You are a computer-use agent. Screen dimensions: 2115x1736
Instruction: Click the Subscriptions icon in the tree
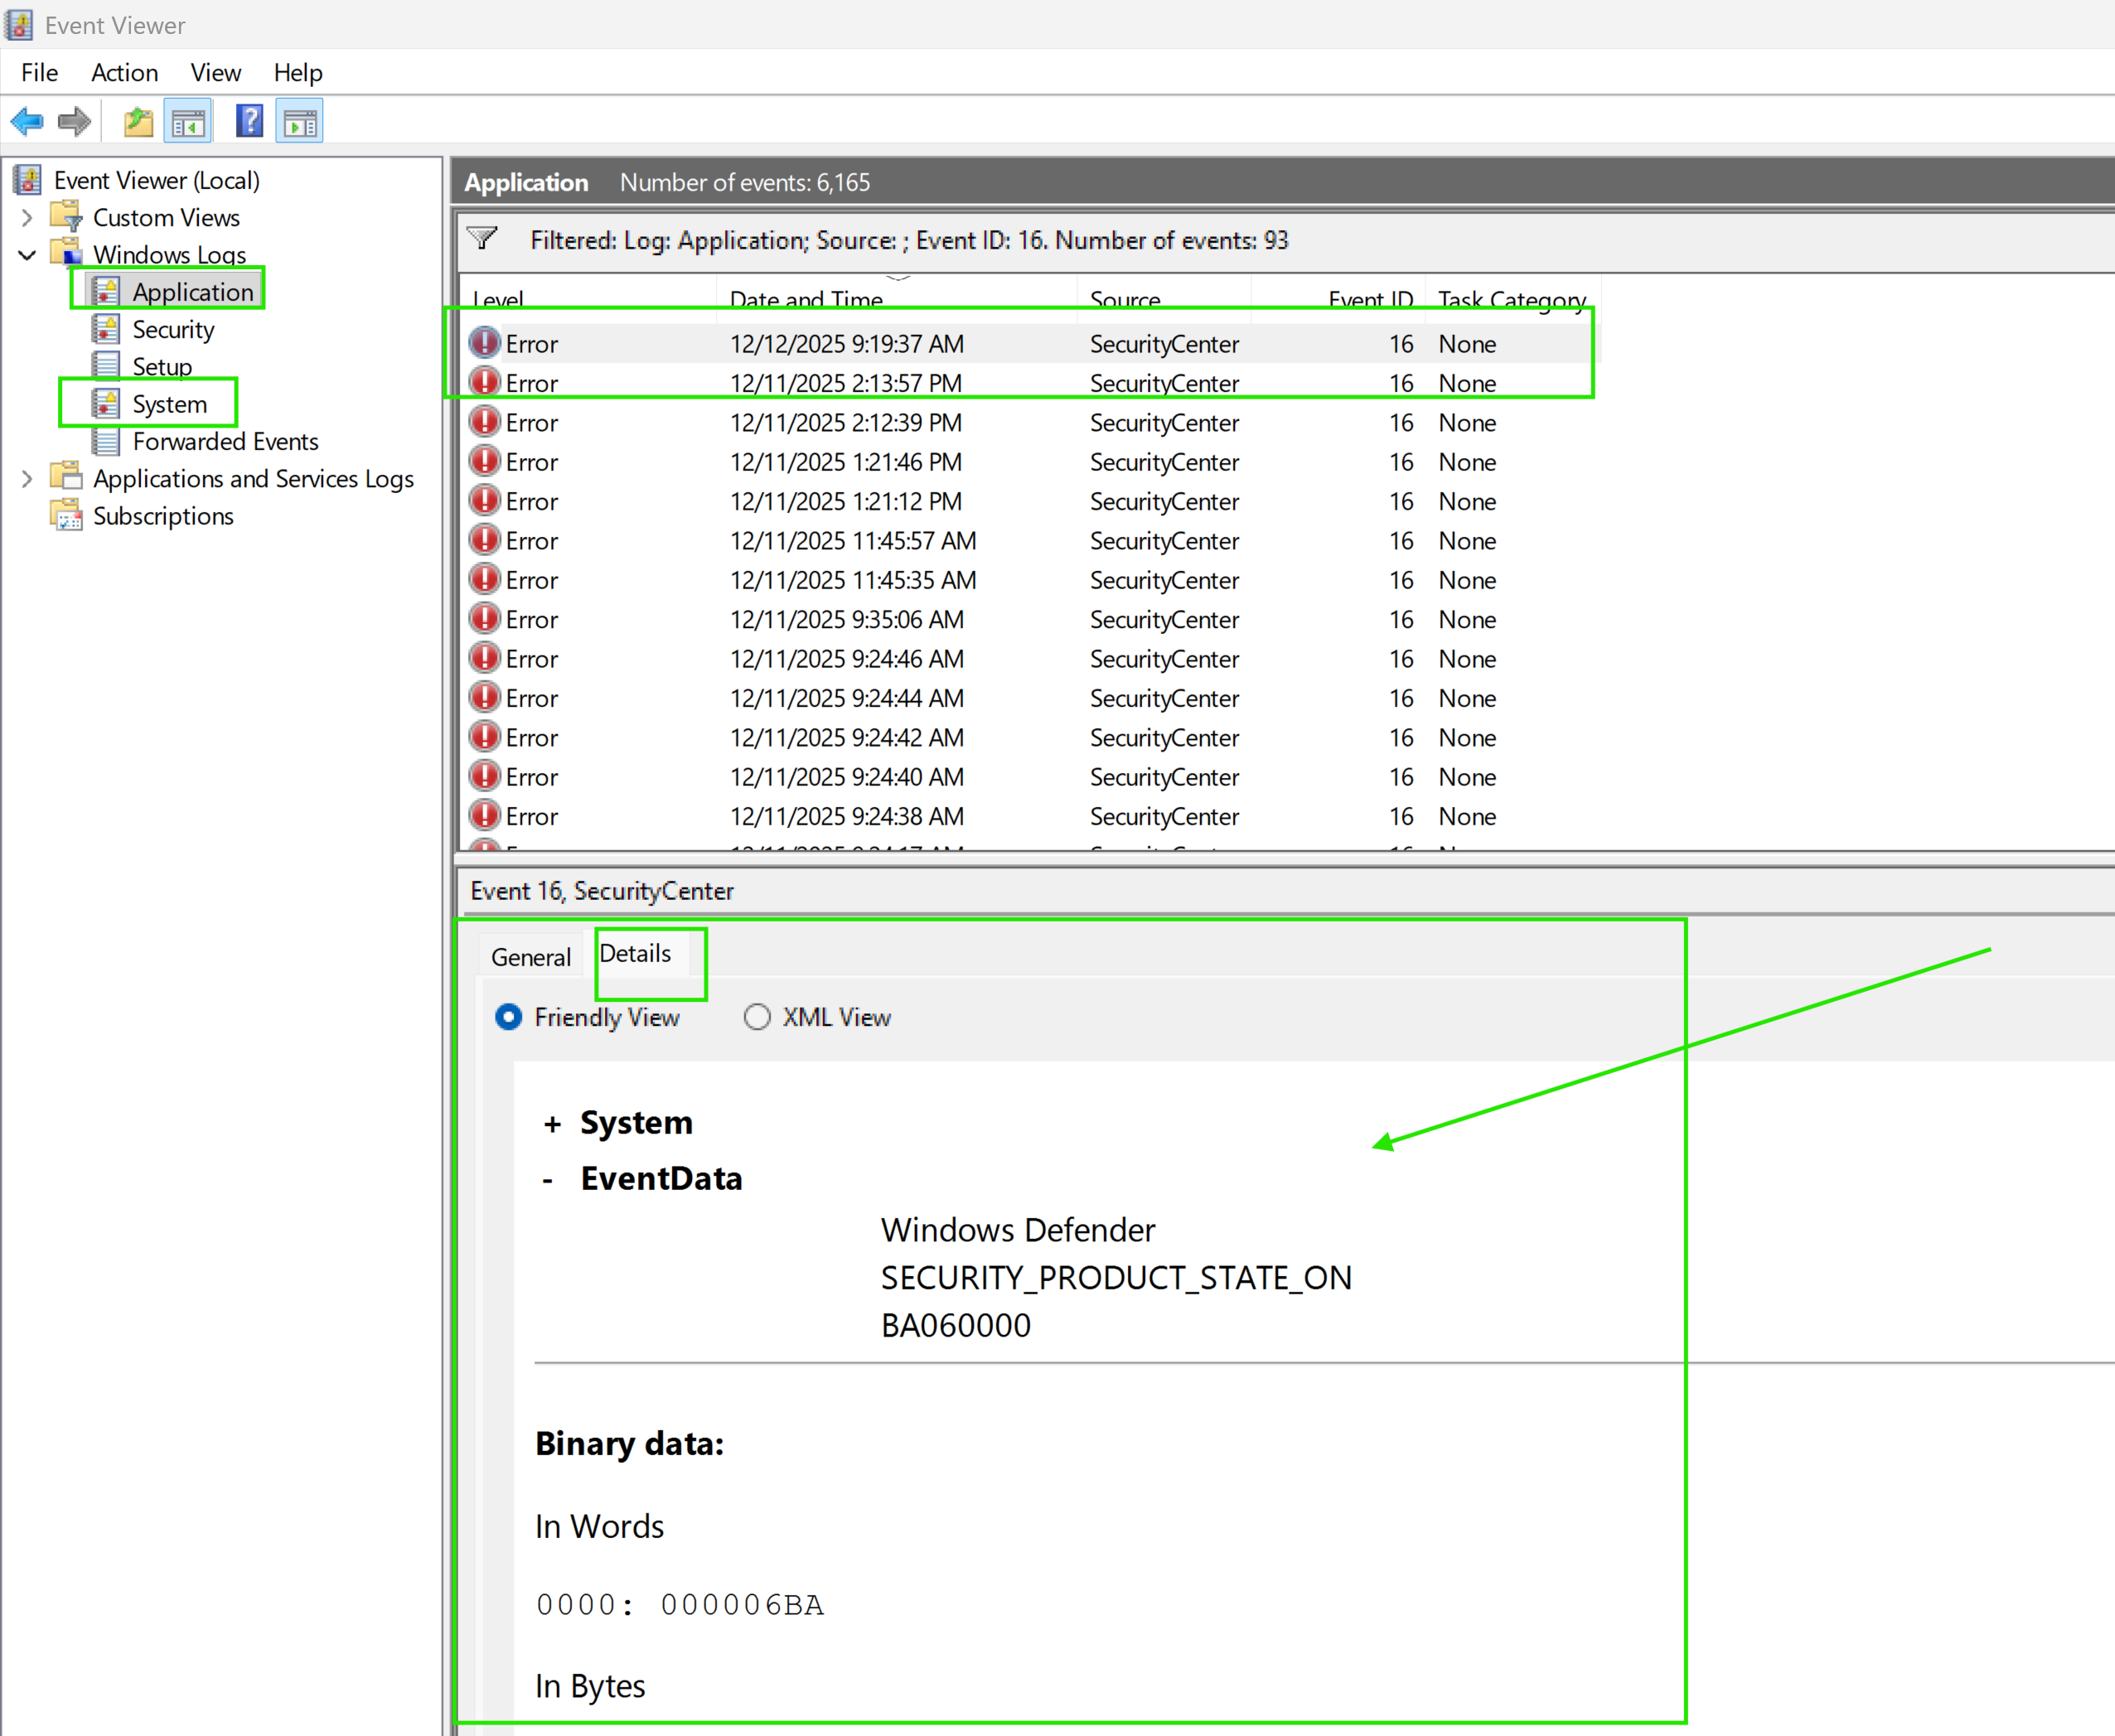(x=68, y=516)
